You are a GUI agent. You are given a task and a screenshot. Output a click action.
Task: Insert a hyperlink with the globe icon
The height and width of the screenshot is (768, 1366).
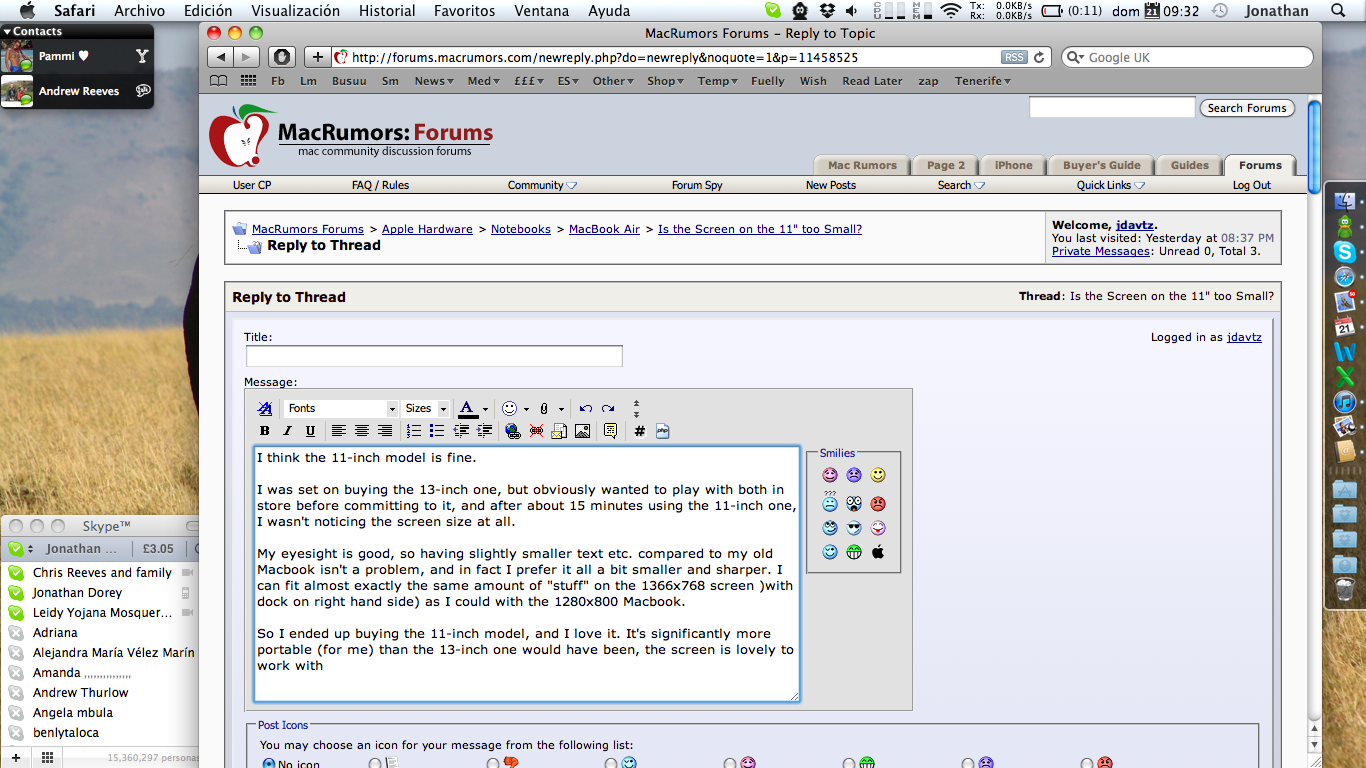513,431
